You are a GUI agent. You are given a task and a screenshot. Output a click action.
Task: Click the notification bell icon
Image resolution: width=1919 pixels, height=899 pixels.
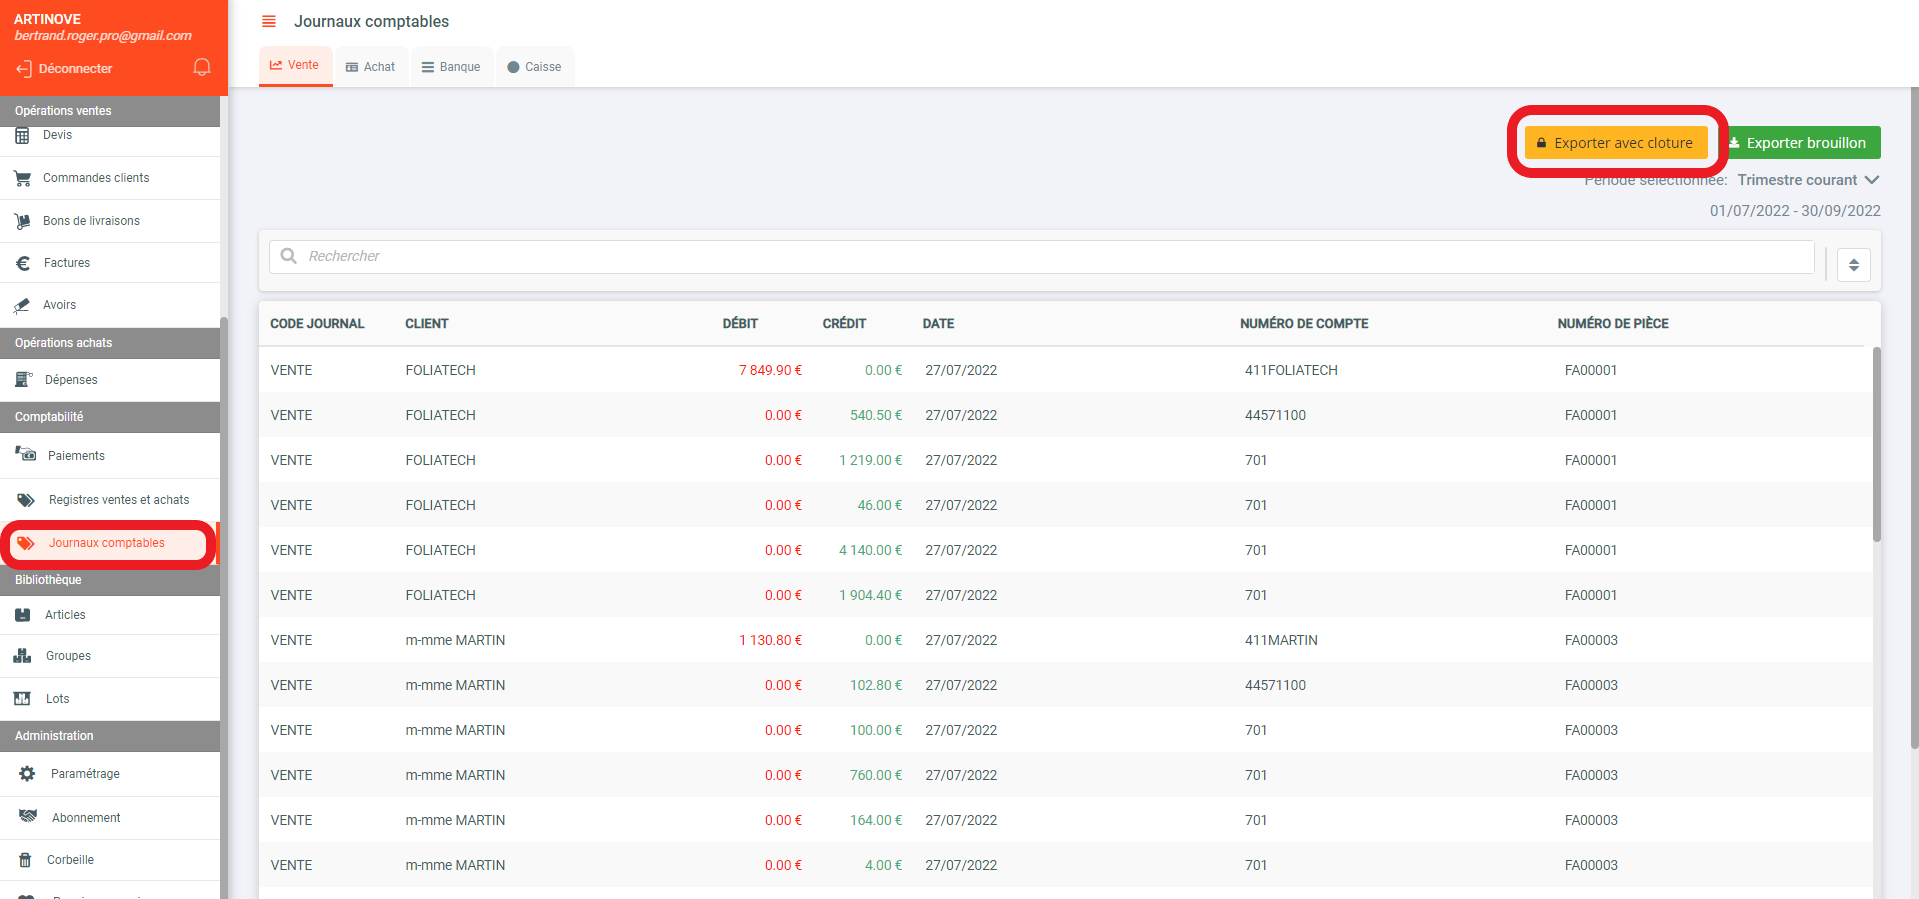pos(202,67)
